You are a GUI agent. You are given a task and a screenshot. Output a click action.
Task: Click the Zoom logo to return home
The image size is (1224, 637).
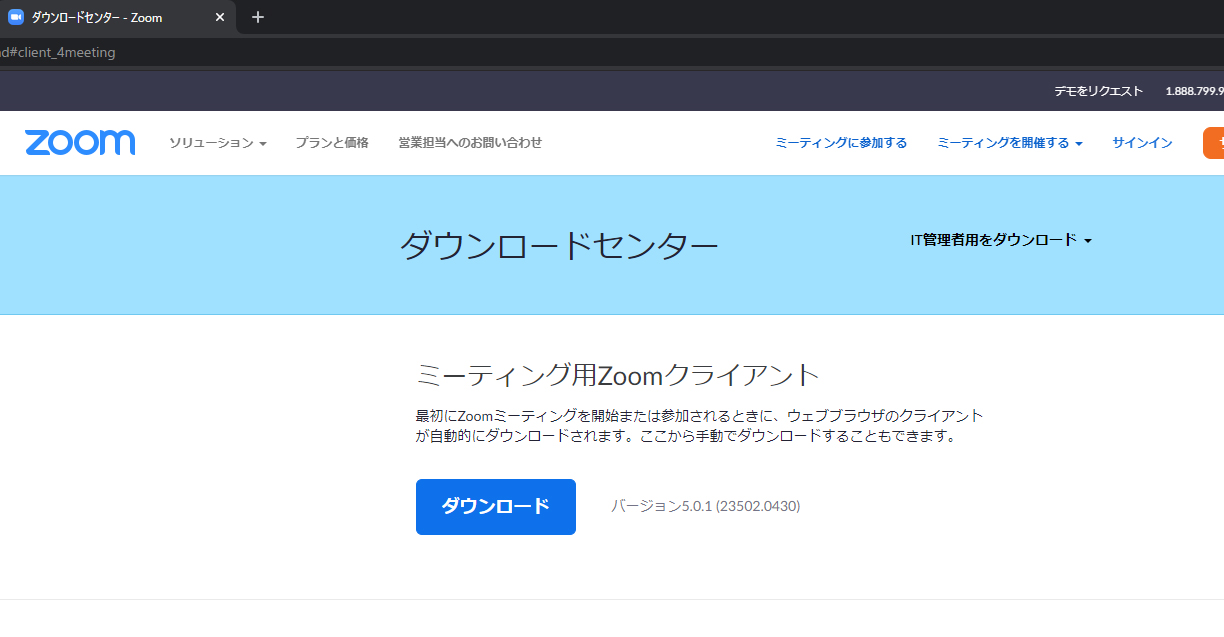tap(80, 142)
